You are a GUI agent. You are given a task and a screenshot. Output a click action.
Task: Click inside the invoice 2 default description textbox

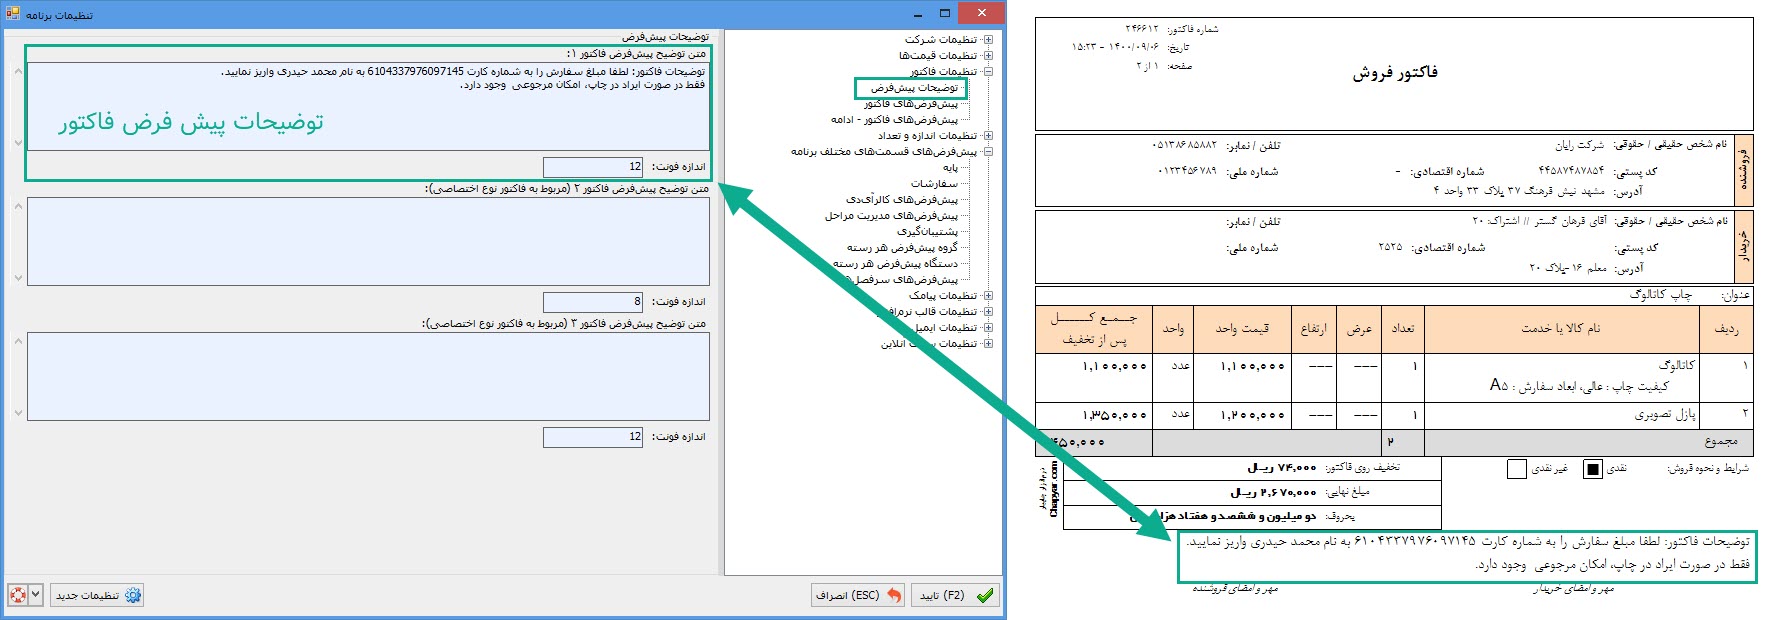click(x=368, y=241)
